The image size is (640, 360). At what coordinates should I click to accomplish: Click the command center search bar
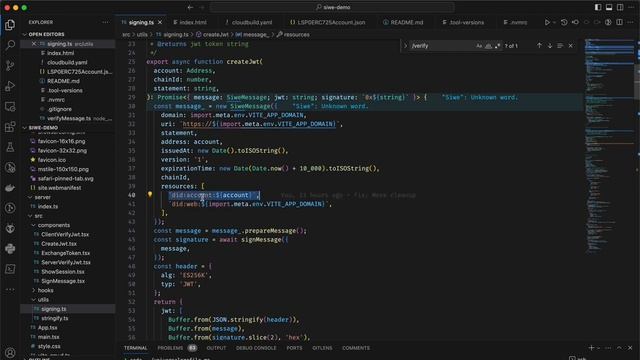(x=332, y=7)
